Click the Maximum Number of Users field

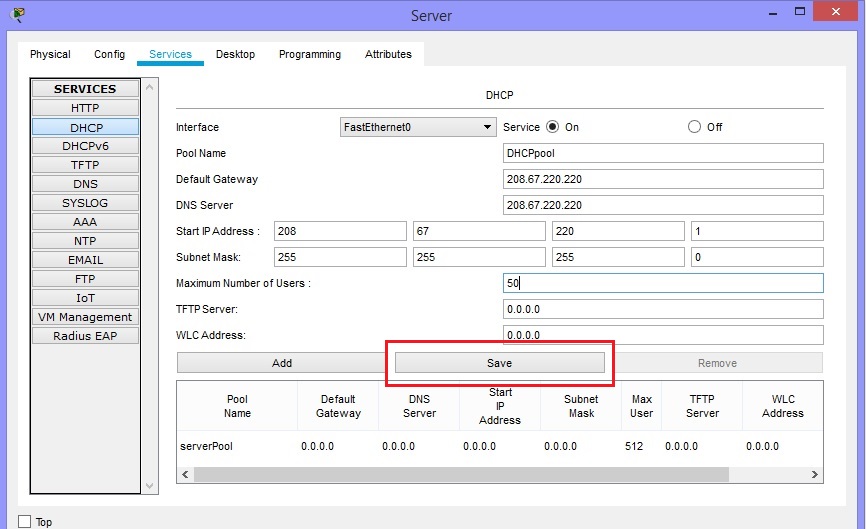point(662,283)
